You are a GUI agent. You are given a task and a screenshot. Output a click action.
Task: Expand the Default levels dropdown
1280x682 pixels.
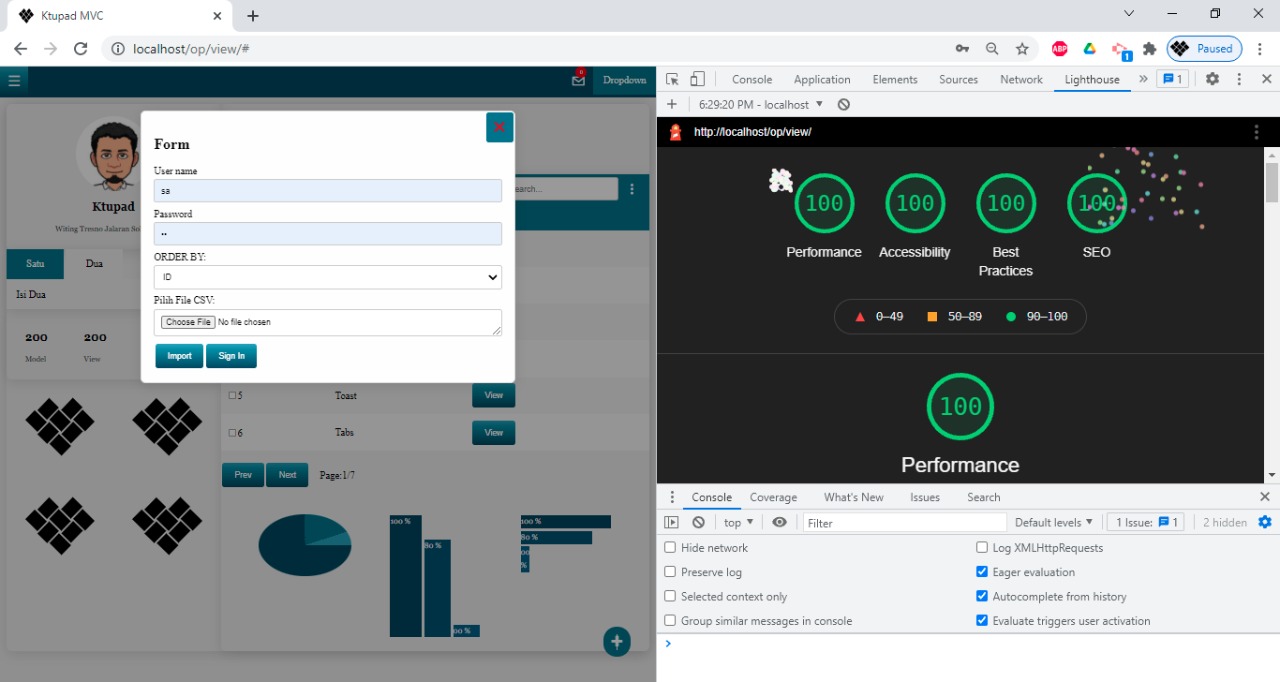tap(1053, 522)
